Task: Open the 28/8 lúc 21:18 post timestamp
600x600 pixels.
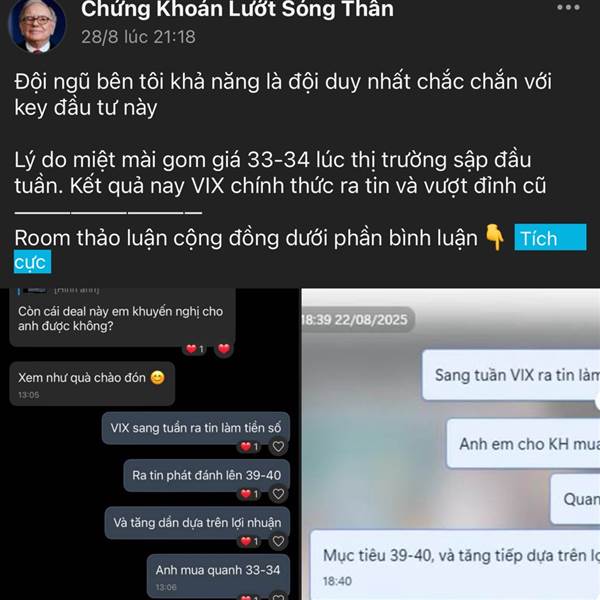Action: (138, 37)
